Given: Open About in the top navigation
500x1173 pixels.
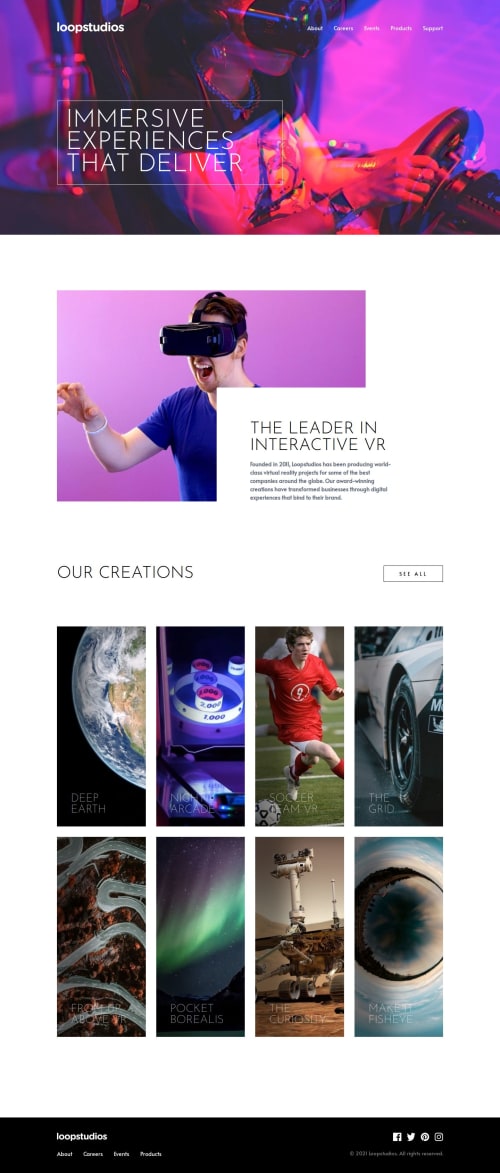Looking at the screenshot, I should coord(314,28).
